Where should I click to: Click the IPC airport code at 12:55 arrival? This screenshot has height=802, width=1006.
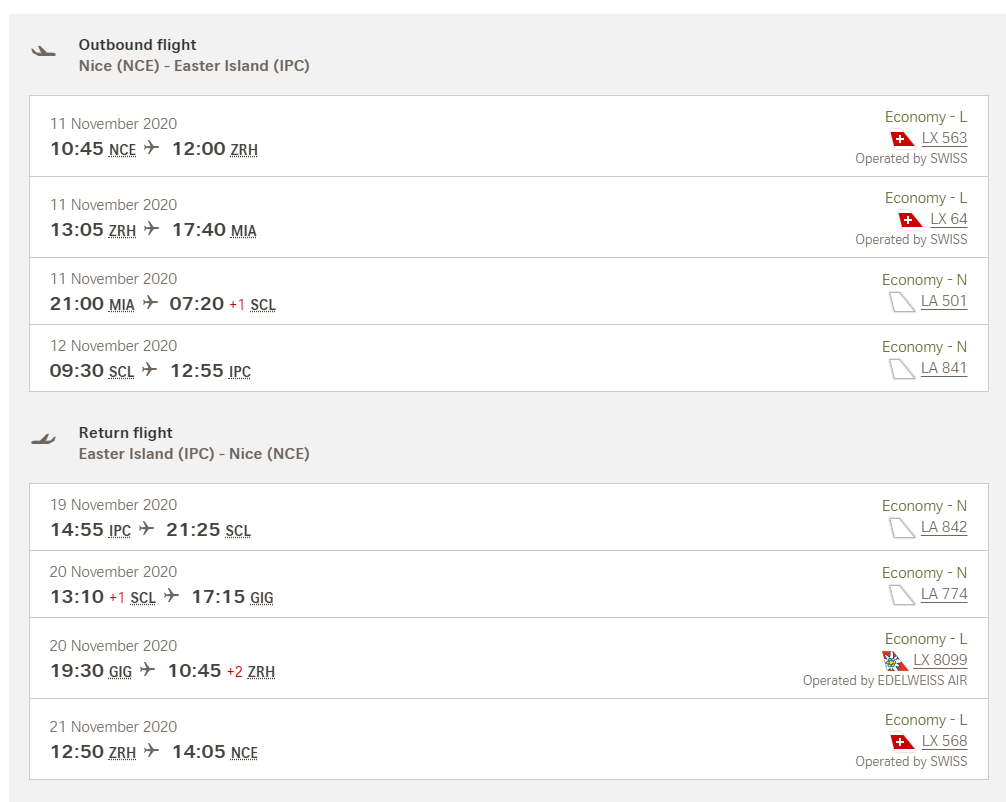click(x=240, y=372)
